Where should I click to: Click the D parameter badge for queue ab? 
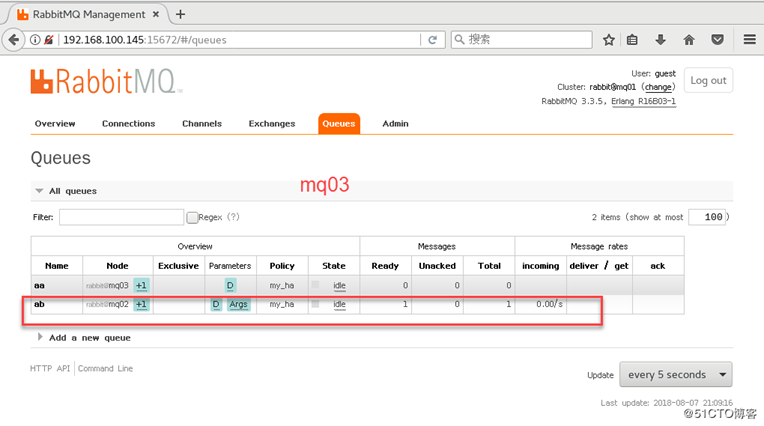tap(216, 304)
